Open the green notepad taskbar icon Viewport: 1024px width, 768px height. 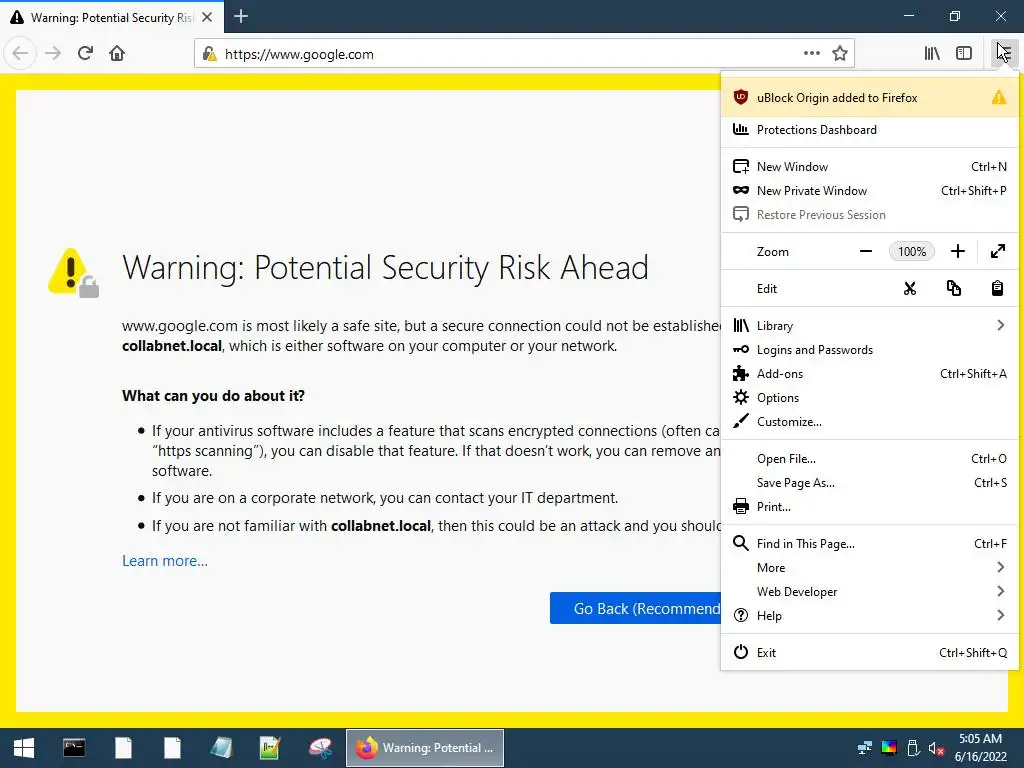(270, 748)
